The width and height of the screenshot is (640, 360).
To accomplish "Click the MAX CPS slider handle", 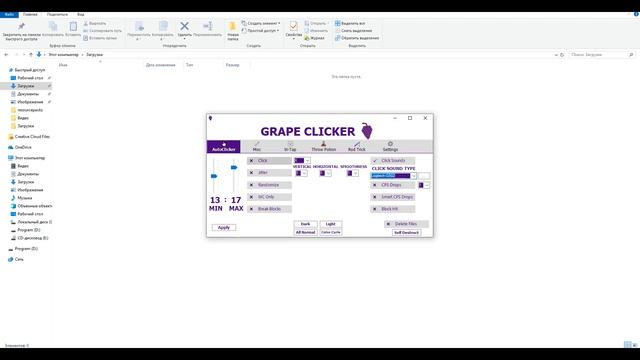I will pos(234,167).
